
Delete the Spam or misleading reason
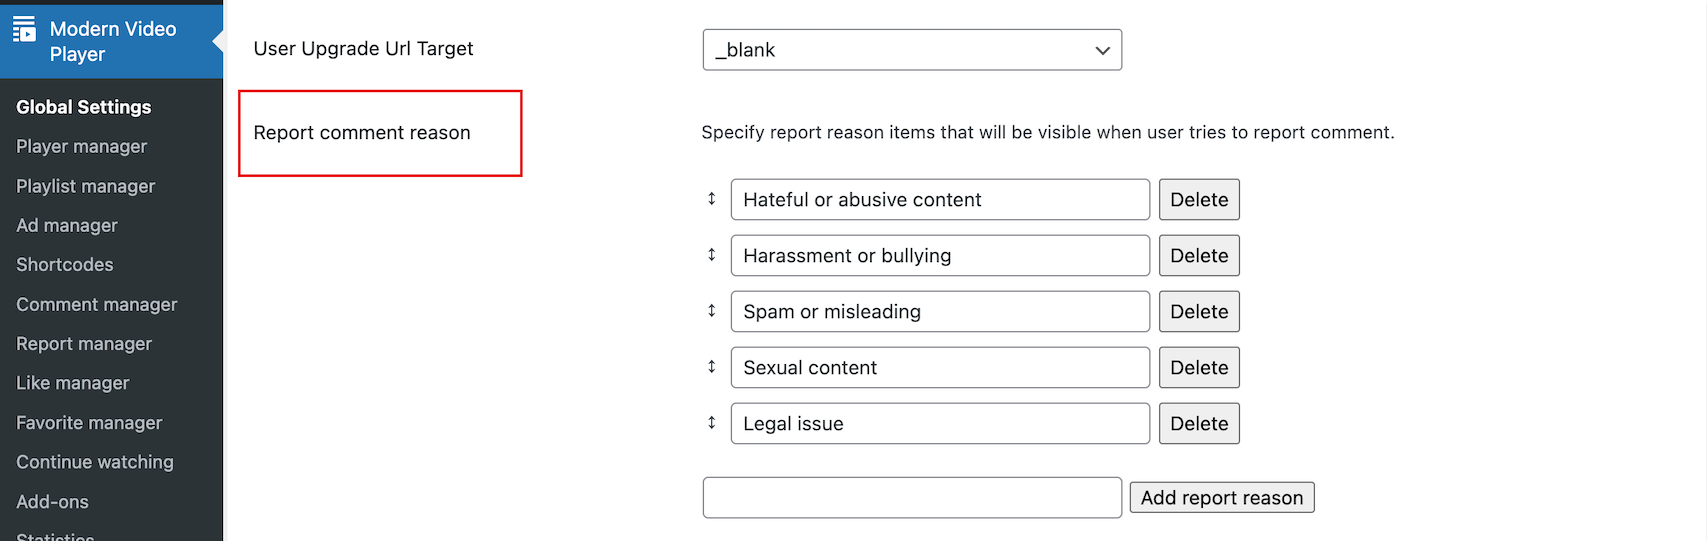pos(1199,312)
